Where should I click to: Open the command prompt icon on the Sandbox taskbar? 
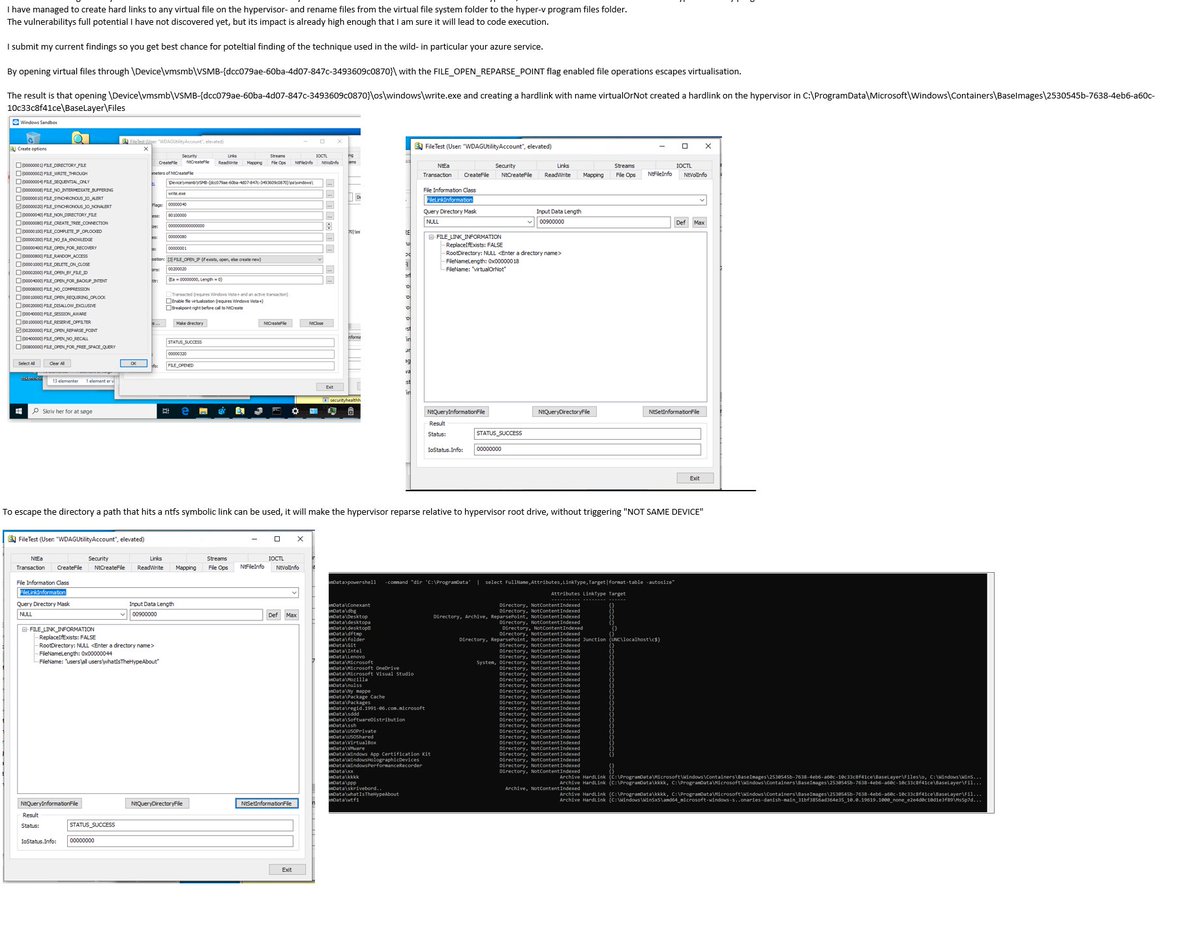pos(276,411)
